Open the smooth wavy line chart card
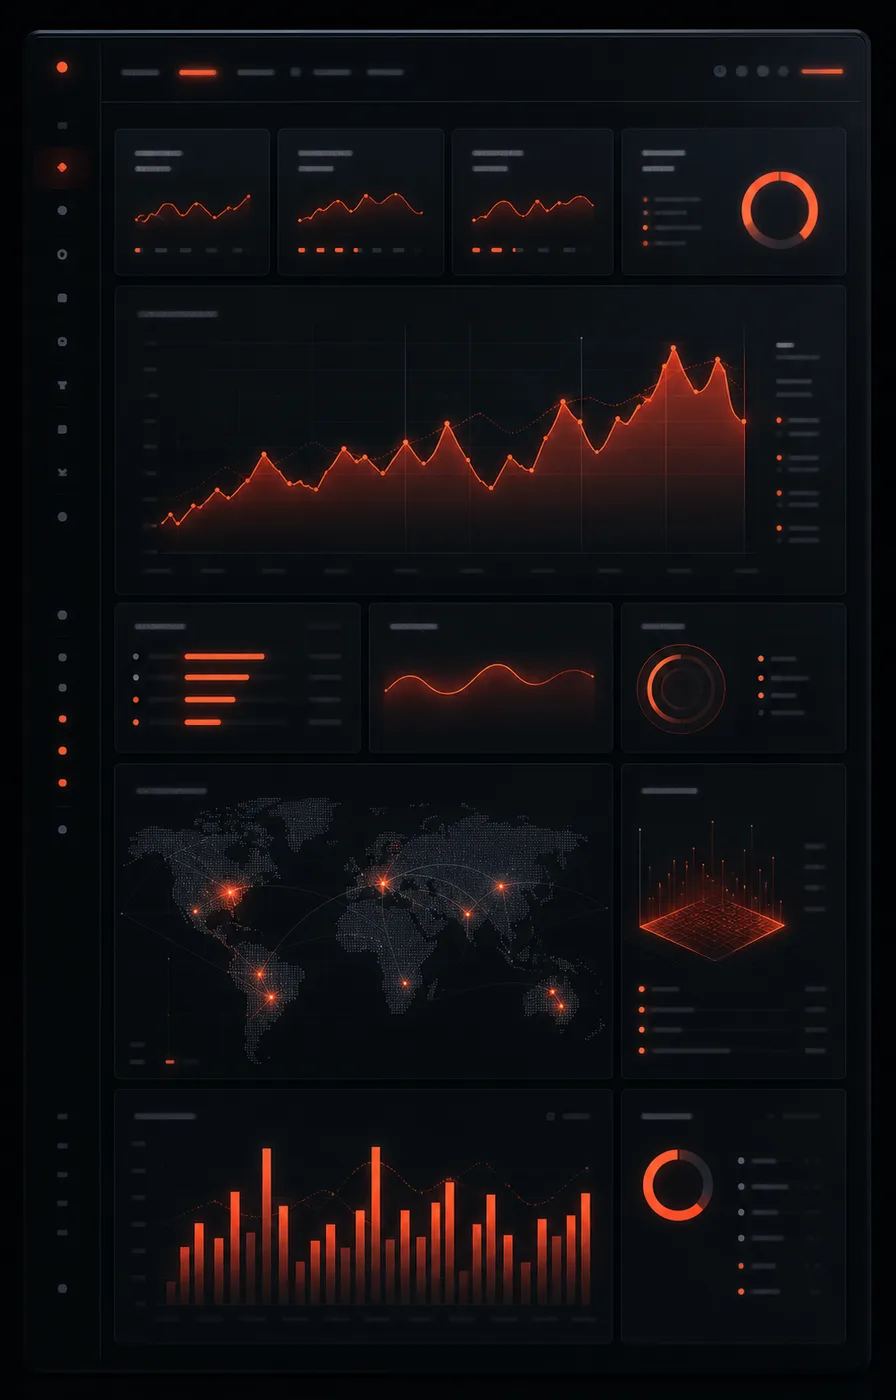This screenshot has width=896, height=1400. (491, 677)
